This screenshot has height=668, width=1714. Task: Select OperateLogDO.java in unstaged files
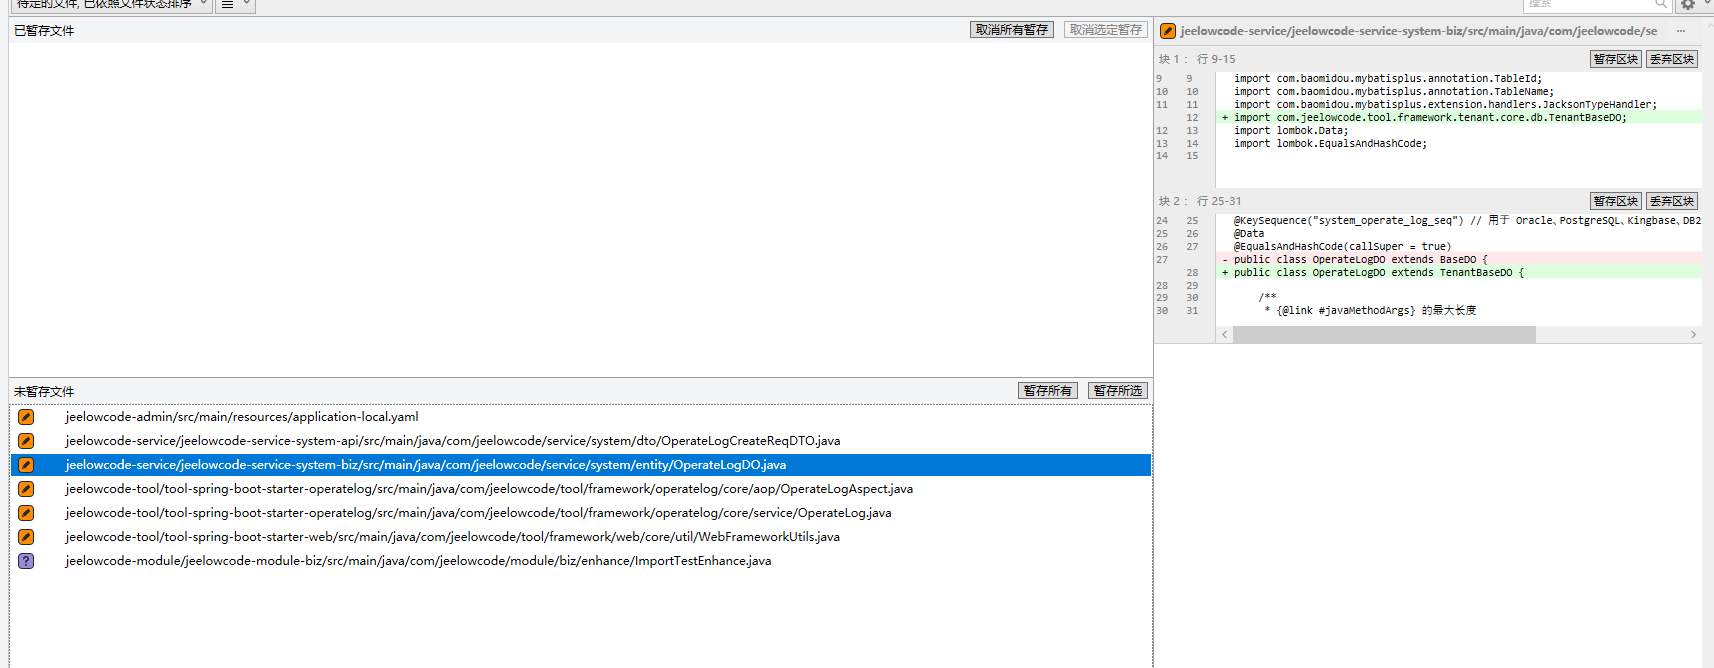tap(425, 465)
